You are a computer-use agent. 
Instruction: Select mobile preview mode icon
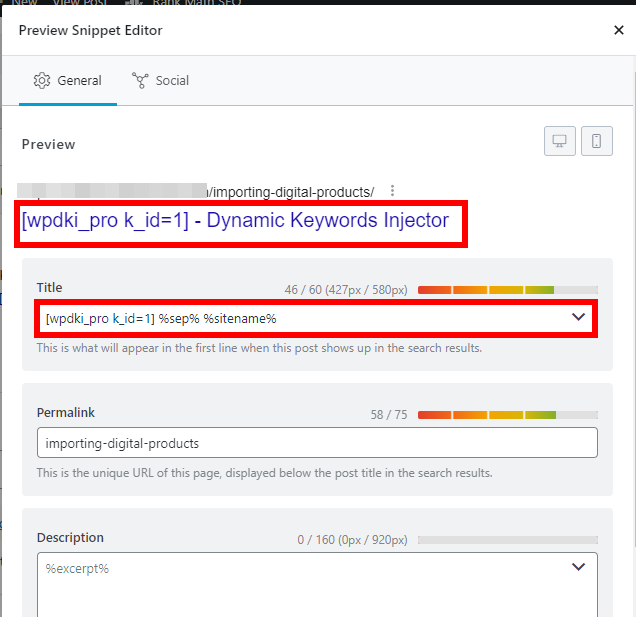tap(596, 141)
